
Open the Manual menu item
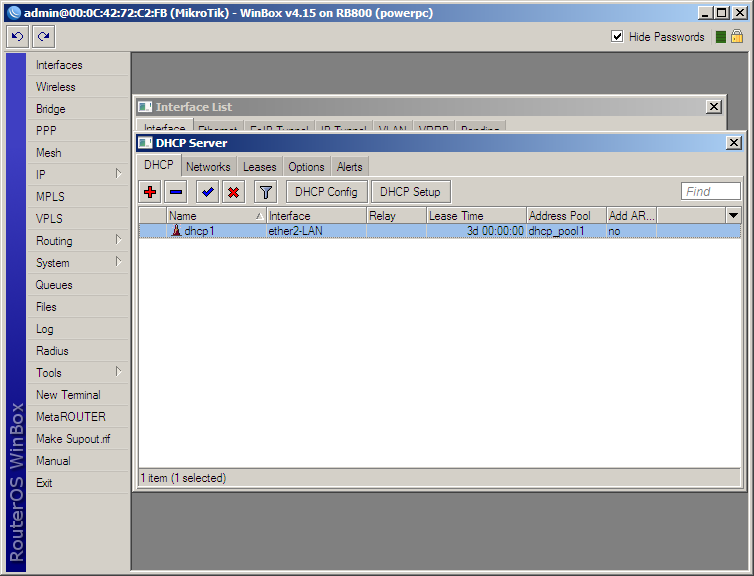(78, 461)
